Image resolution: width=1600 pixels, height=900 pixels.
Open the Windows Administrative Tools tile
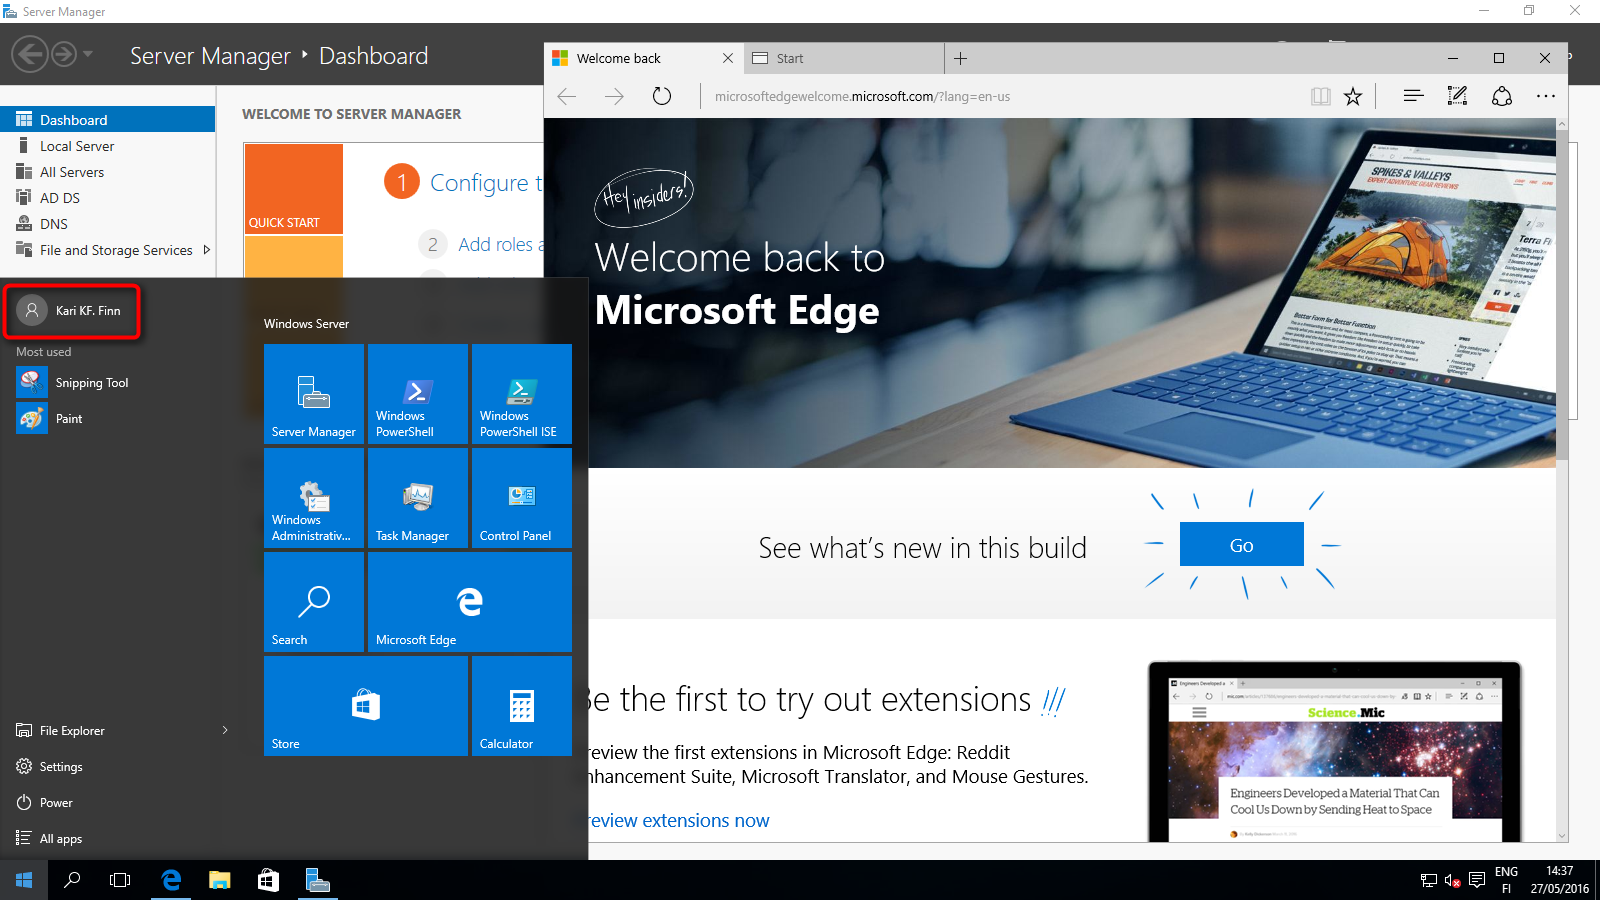314,498
